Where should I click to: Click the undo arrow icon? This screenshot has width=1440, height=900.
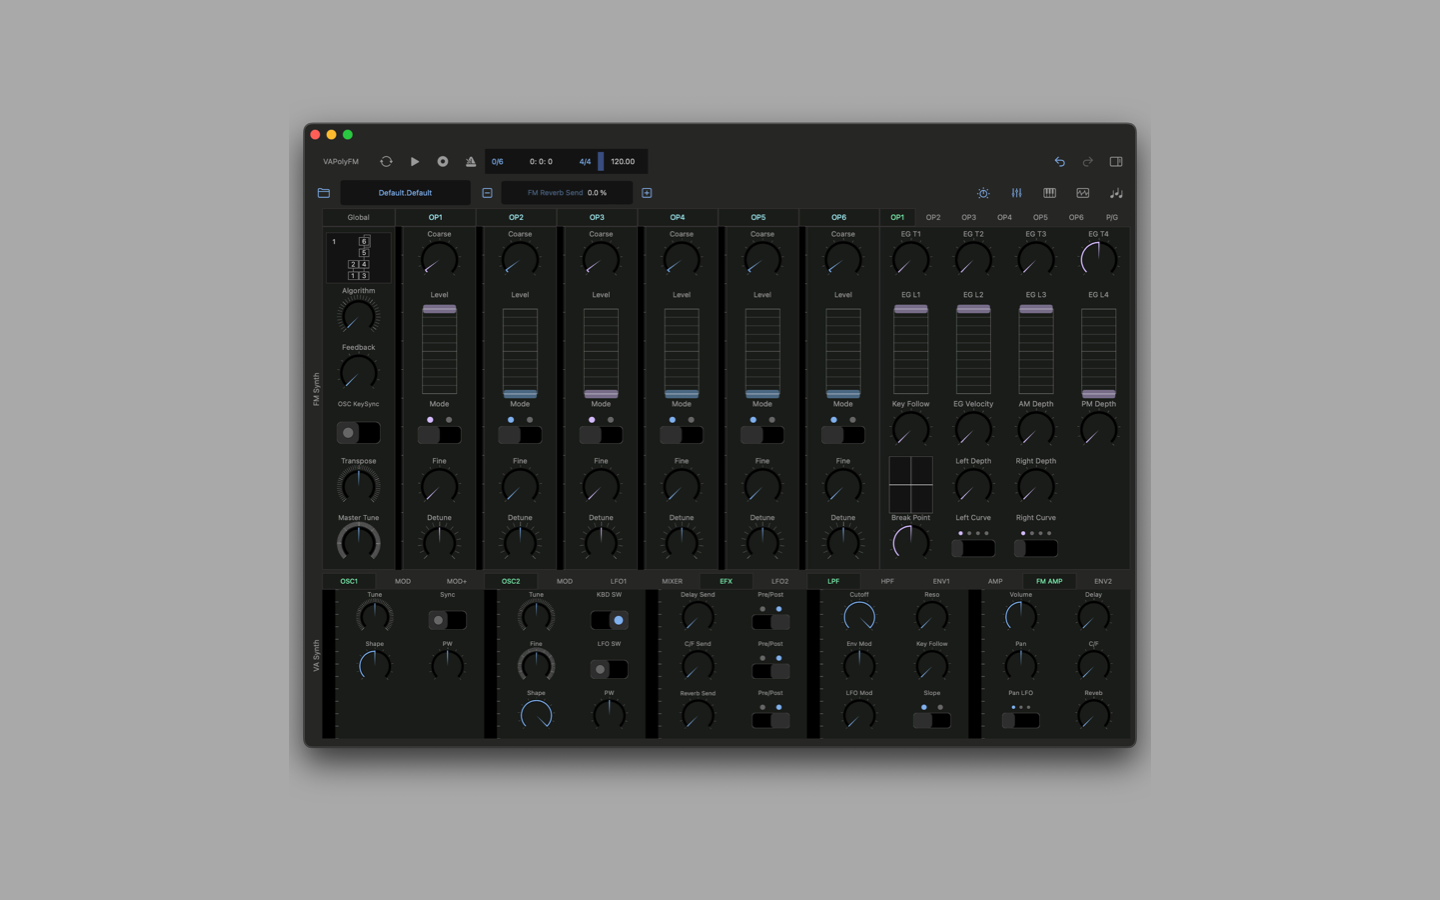click(x=1060, y=161)
